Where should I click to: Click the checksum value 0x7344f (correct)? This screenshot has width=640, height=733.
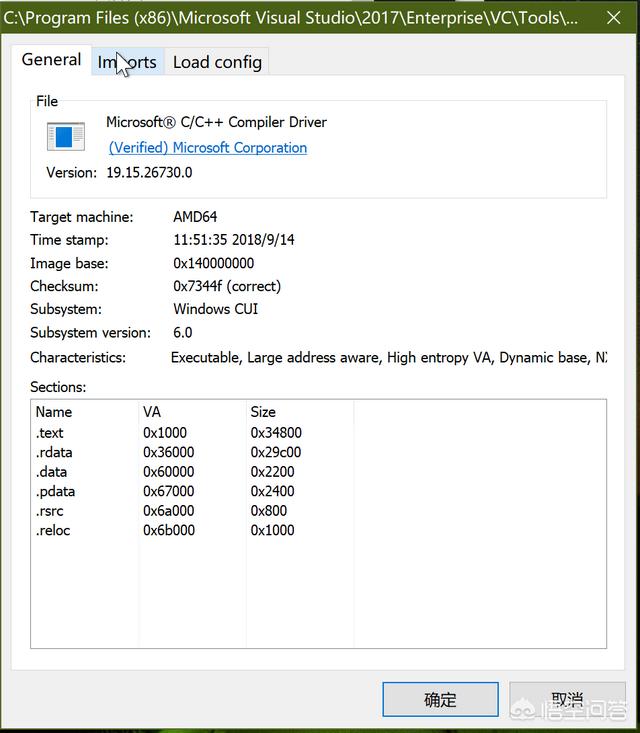click(x=227, y=286)
